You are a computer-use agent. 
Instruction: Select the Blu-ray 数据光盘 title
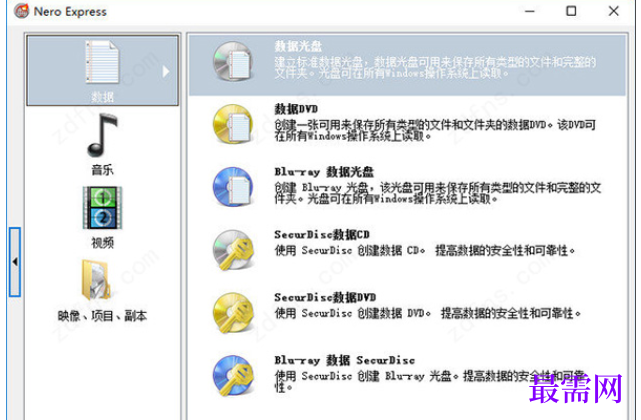[324, 172]
